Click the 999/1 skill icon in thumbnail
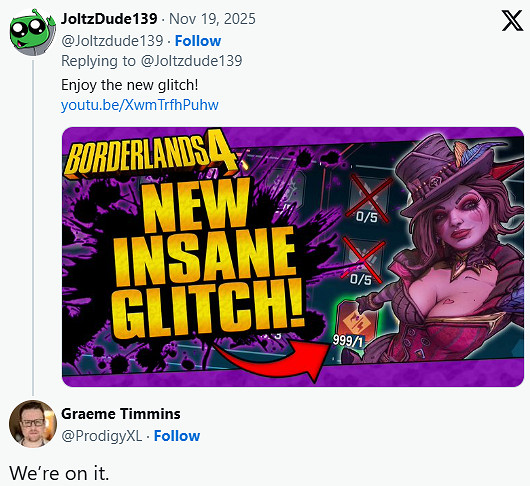Screen dimensions: 530x486 [x=358, y=326]
